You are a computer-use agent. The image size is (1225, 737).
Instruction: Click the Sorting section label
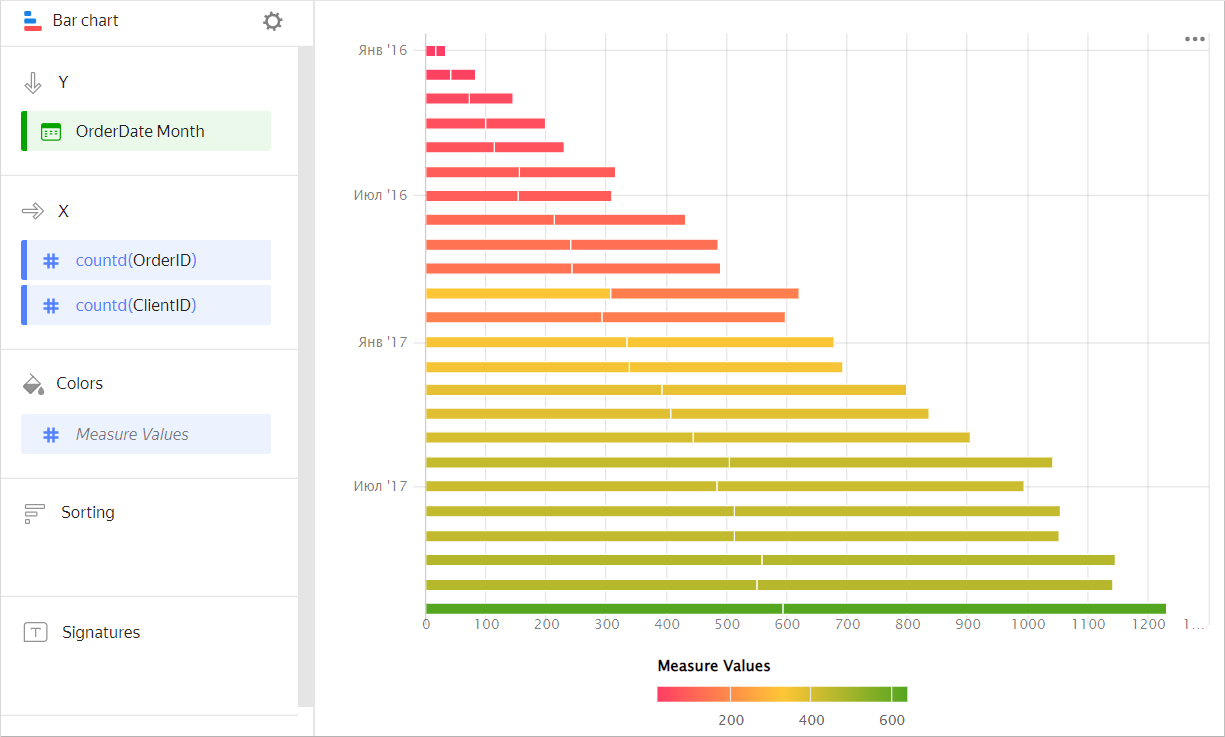[88, 512]
